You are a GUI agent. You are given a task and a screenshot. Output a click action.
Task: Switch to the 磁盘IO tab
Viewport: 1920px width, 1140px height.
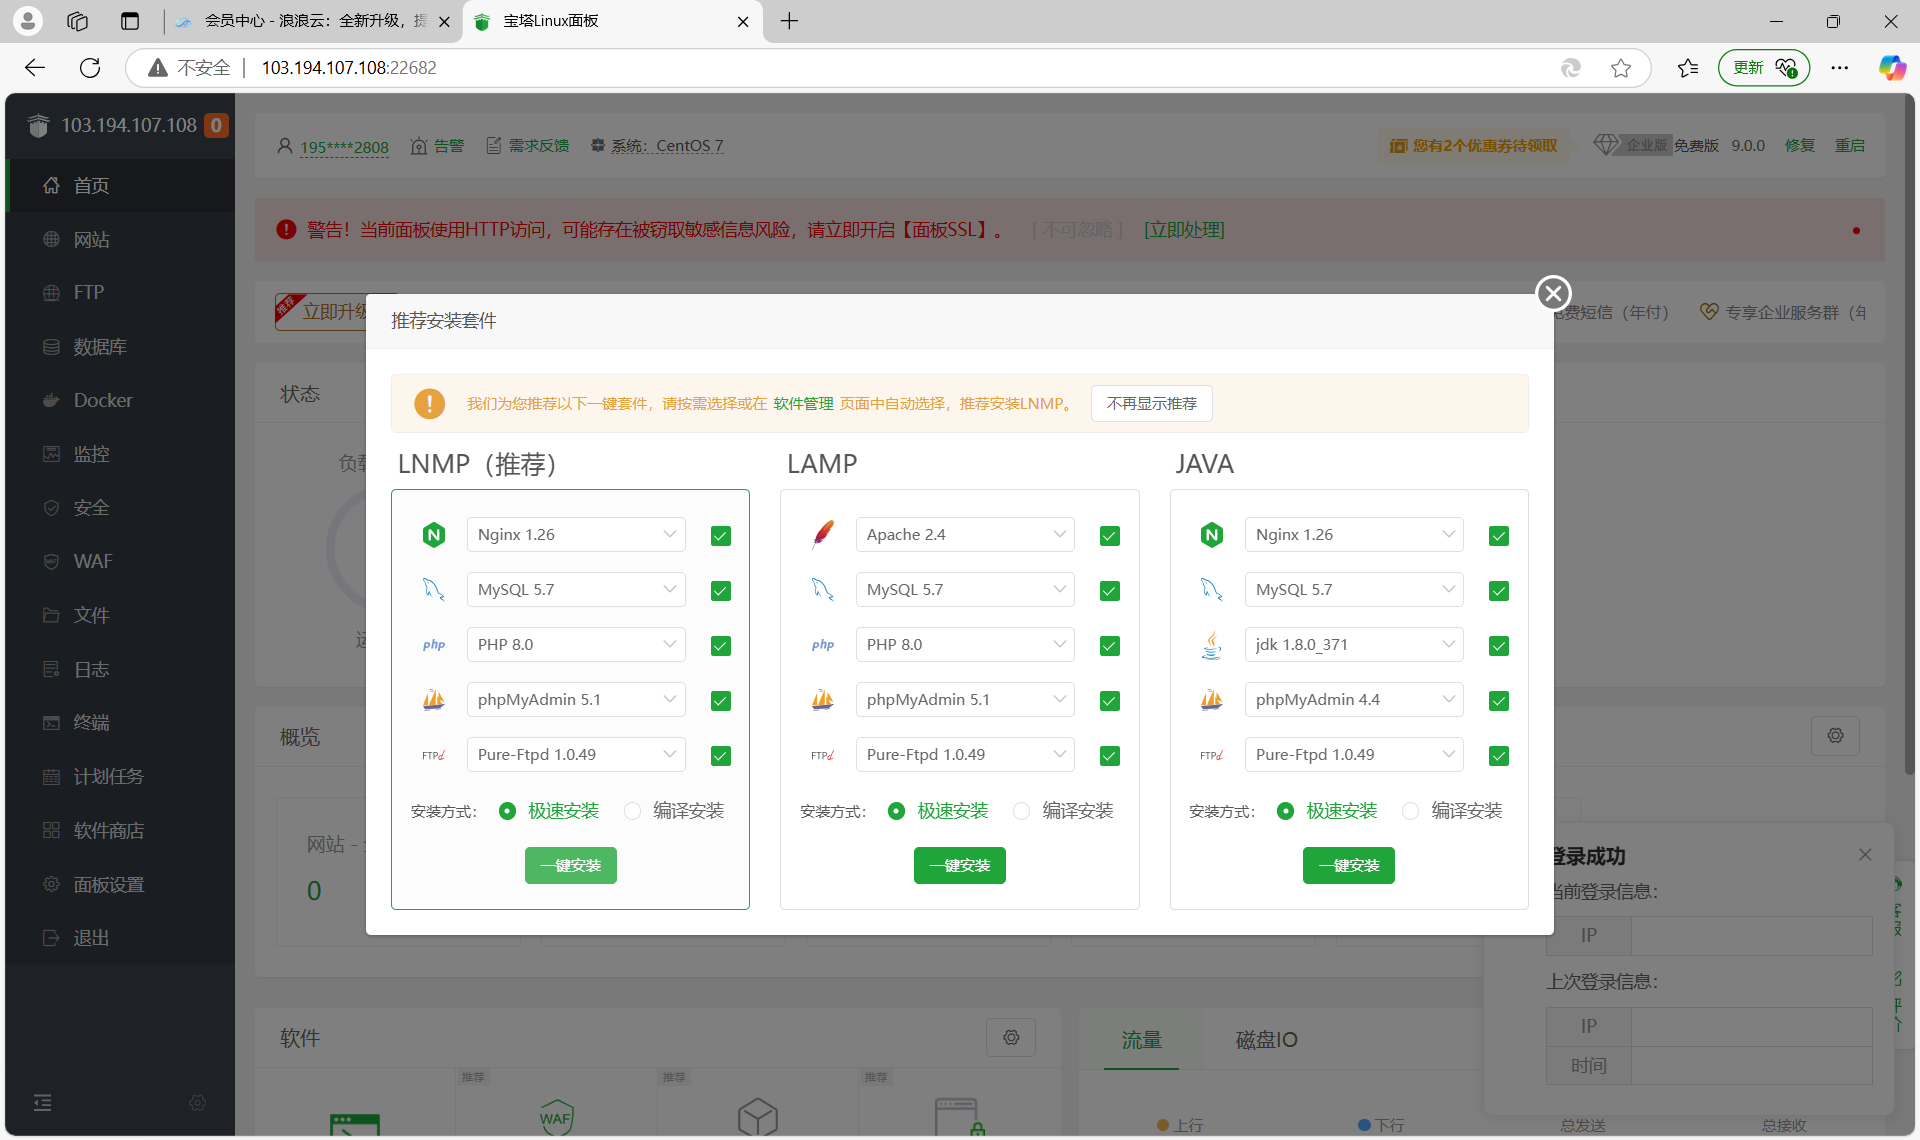pyautogui.click(x=1266, y=1040)
